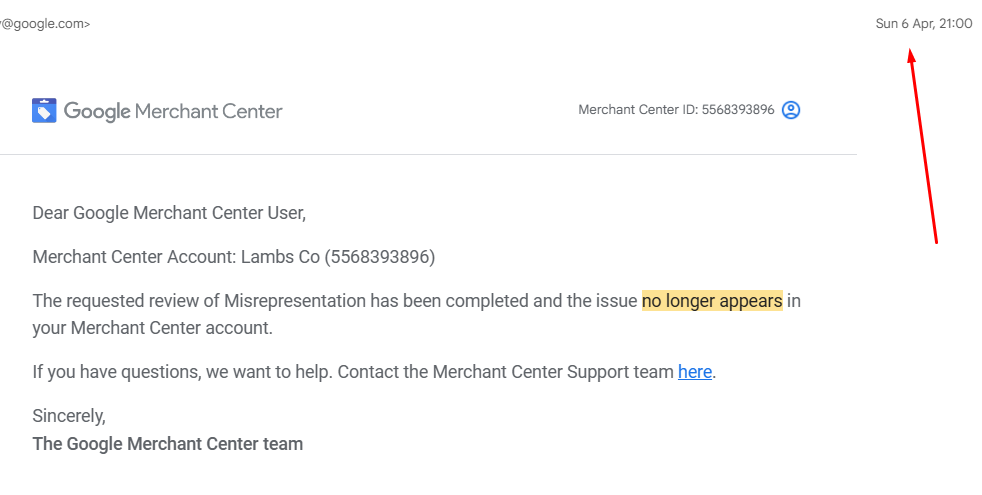Click the bold "The Google Merchant Center team" signature
Image resolution: width=982 pixels, height=495 pixels.
(x=167, y=443)
